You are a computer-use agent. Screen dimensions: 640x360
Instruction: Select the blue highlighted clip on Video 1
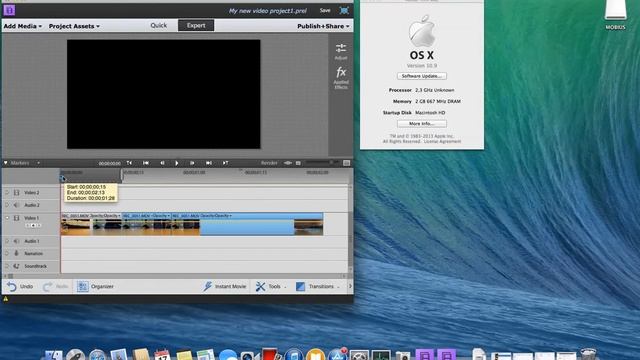[247, 225]
